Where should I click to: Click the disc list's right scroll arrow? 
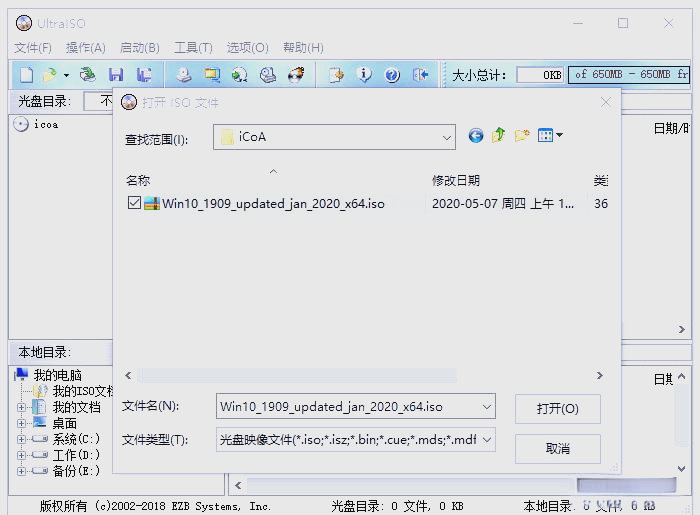(681, 329)
